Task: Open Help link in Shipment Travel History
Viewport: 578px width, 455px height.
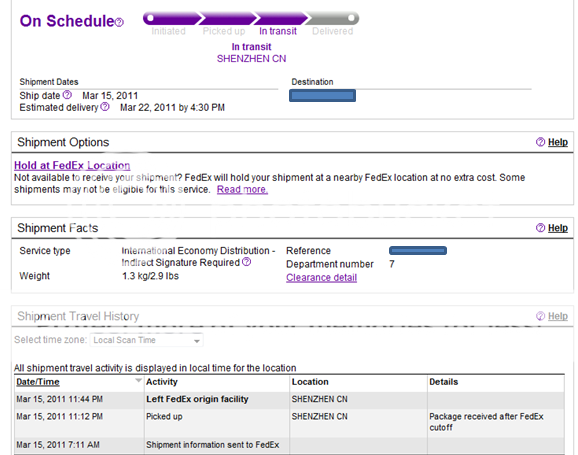Action: [x=558, y=316]
